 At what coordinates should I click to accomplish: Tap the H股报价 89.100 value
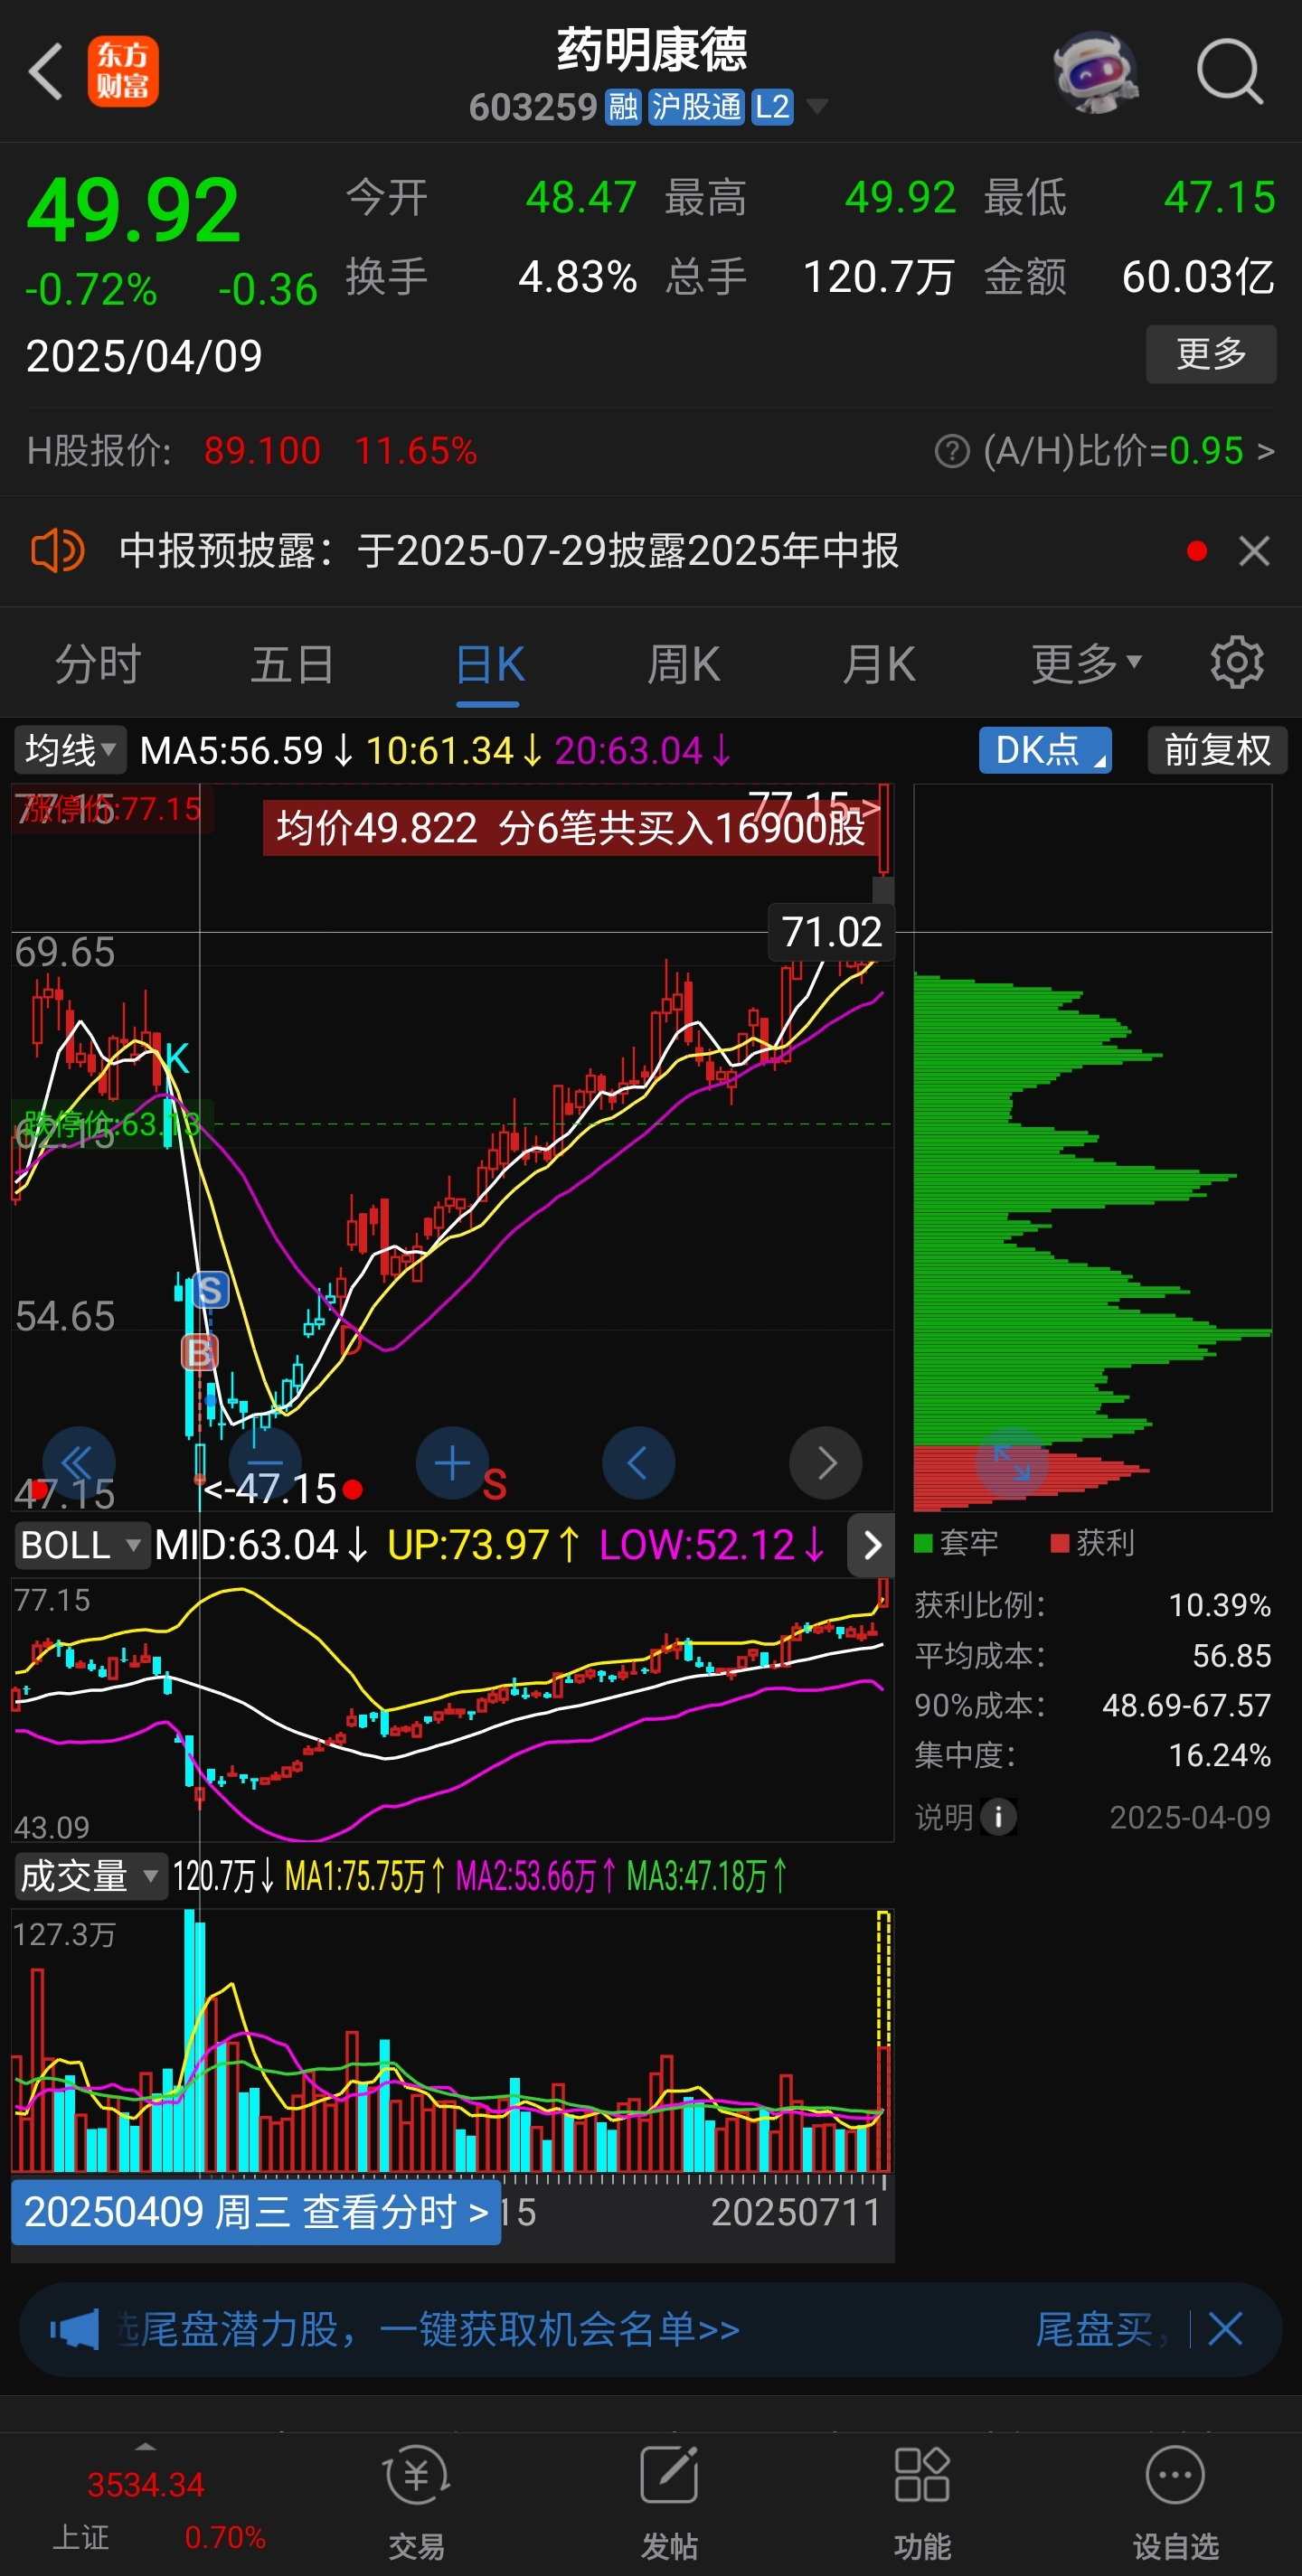[262, 451]
